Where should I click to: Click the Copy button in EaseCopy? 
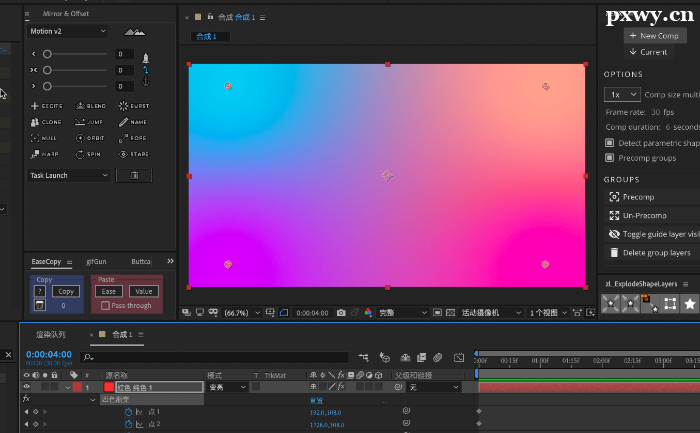[66, 291]
